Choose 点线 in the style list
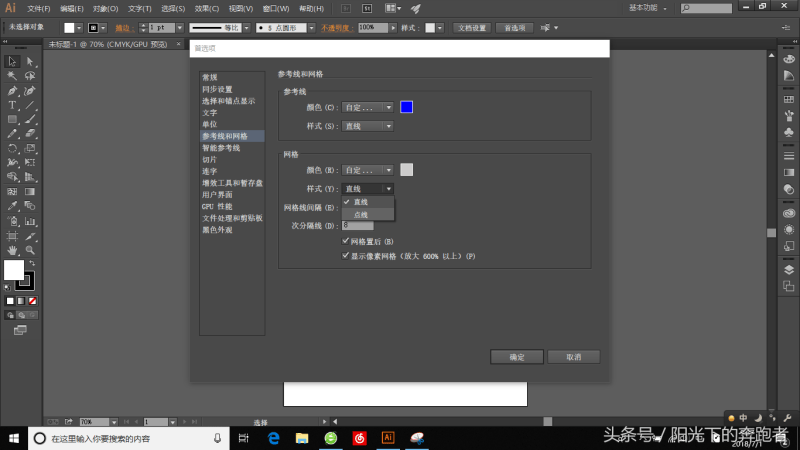Image resolution: width=800 pixels, height=450 pixels. 367,215
